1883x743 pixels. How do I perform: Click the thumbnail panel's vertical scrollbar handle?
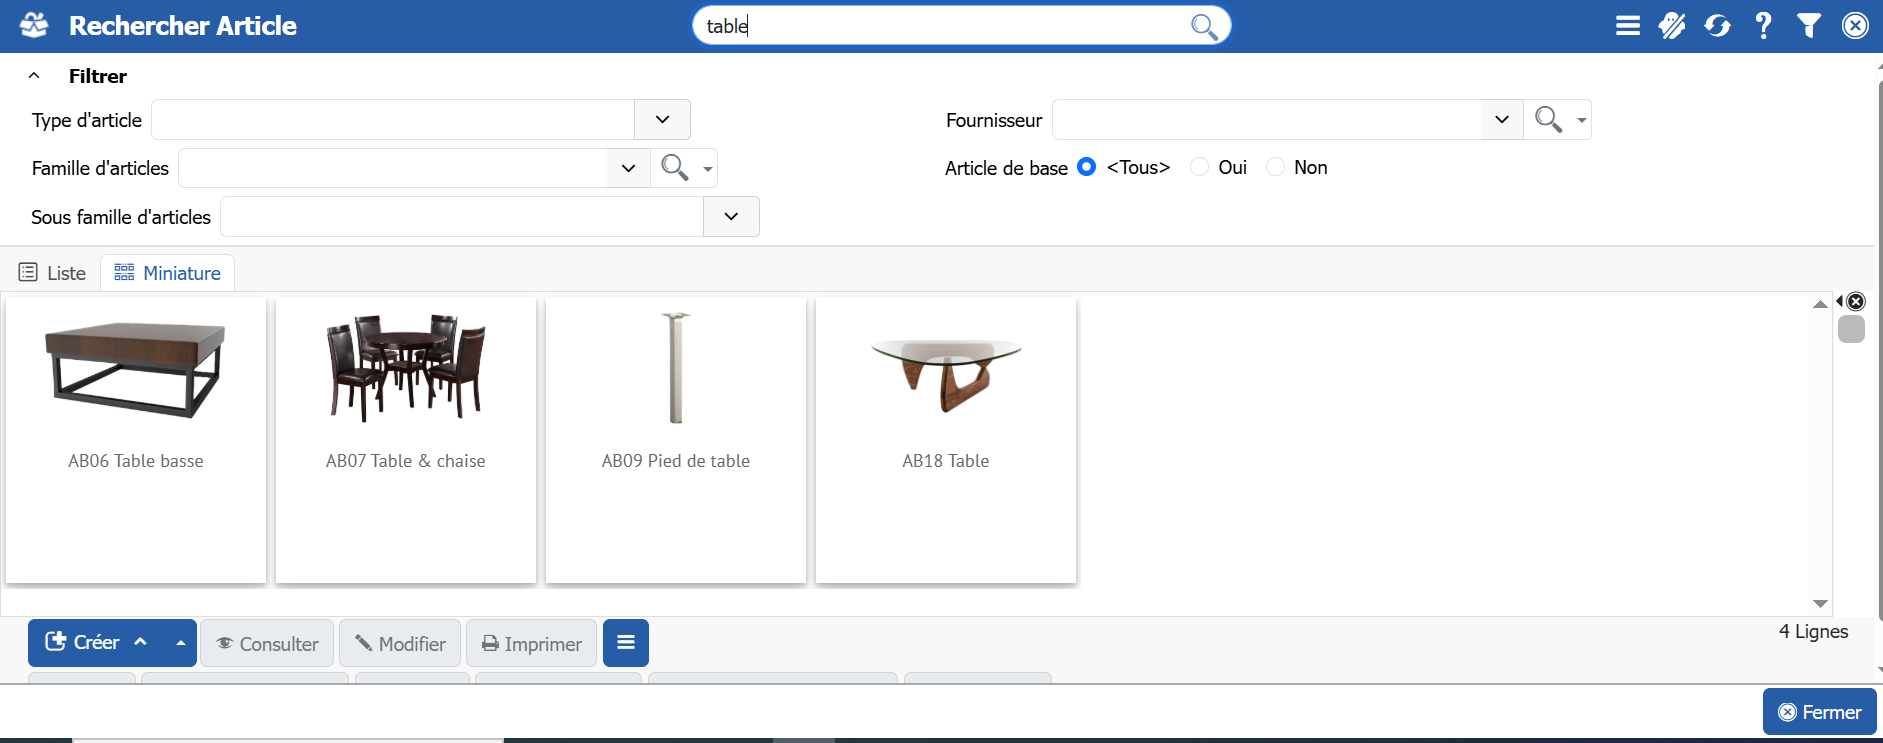(1851, 330)
